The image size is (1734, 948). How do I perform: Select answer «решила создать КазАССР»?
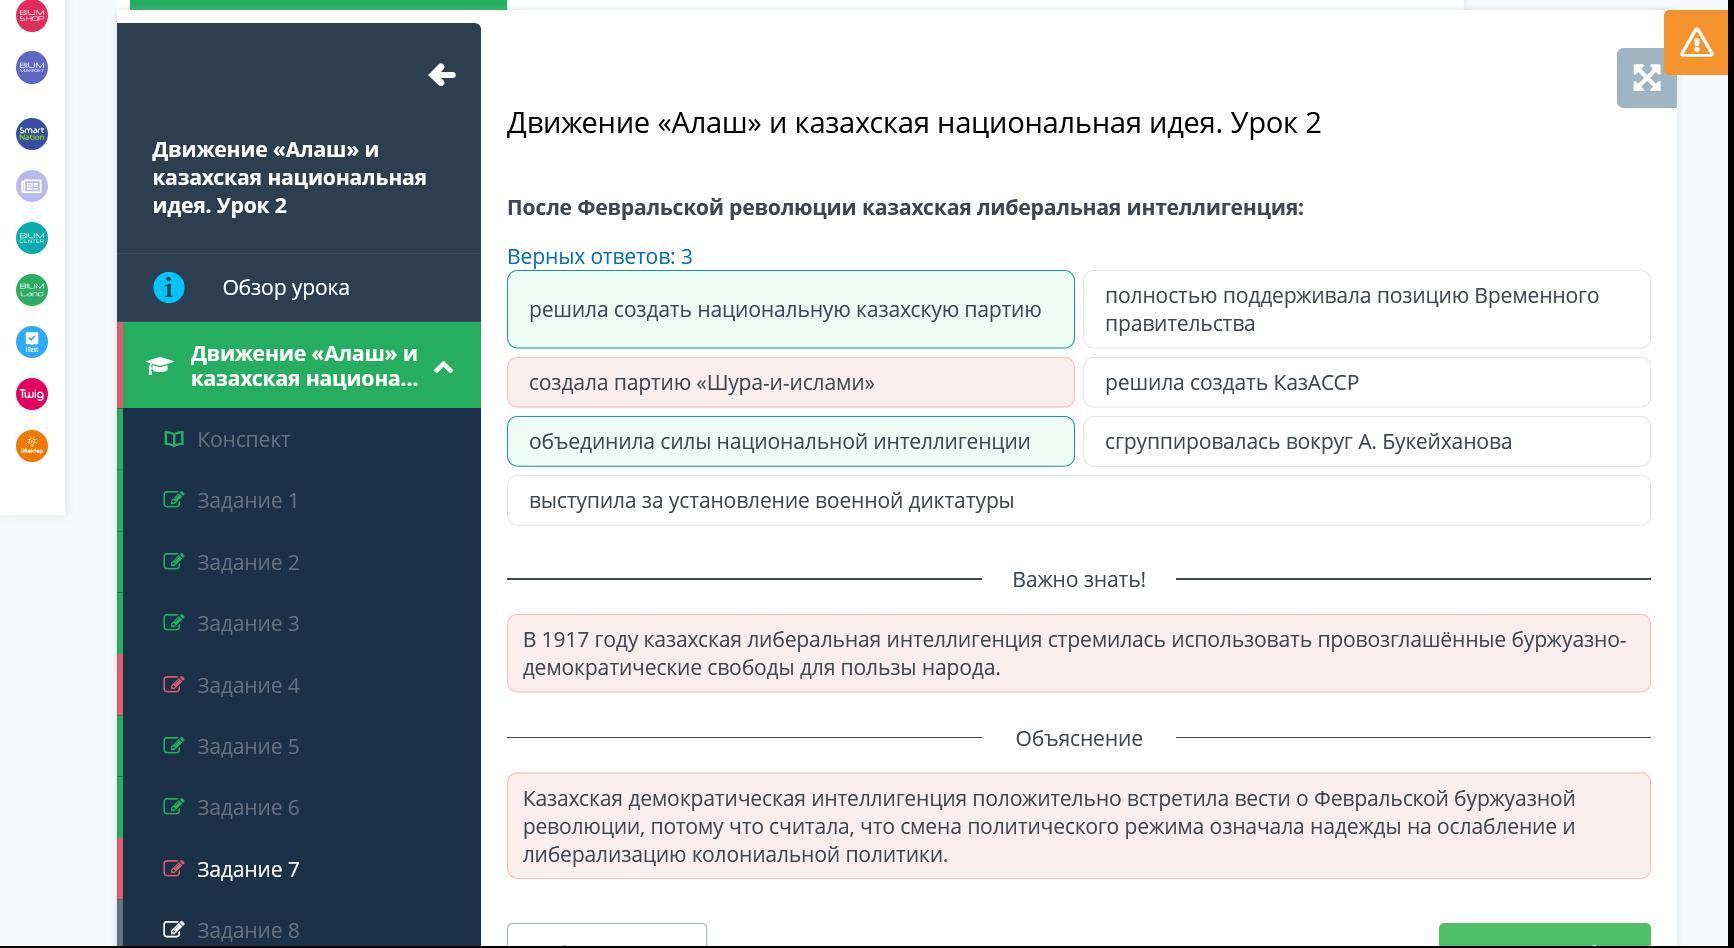tap(1367, 382)
